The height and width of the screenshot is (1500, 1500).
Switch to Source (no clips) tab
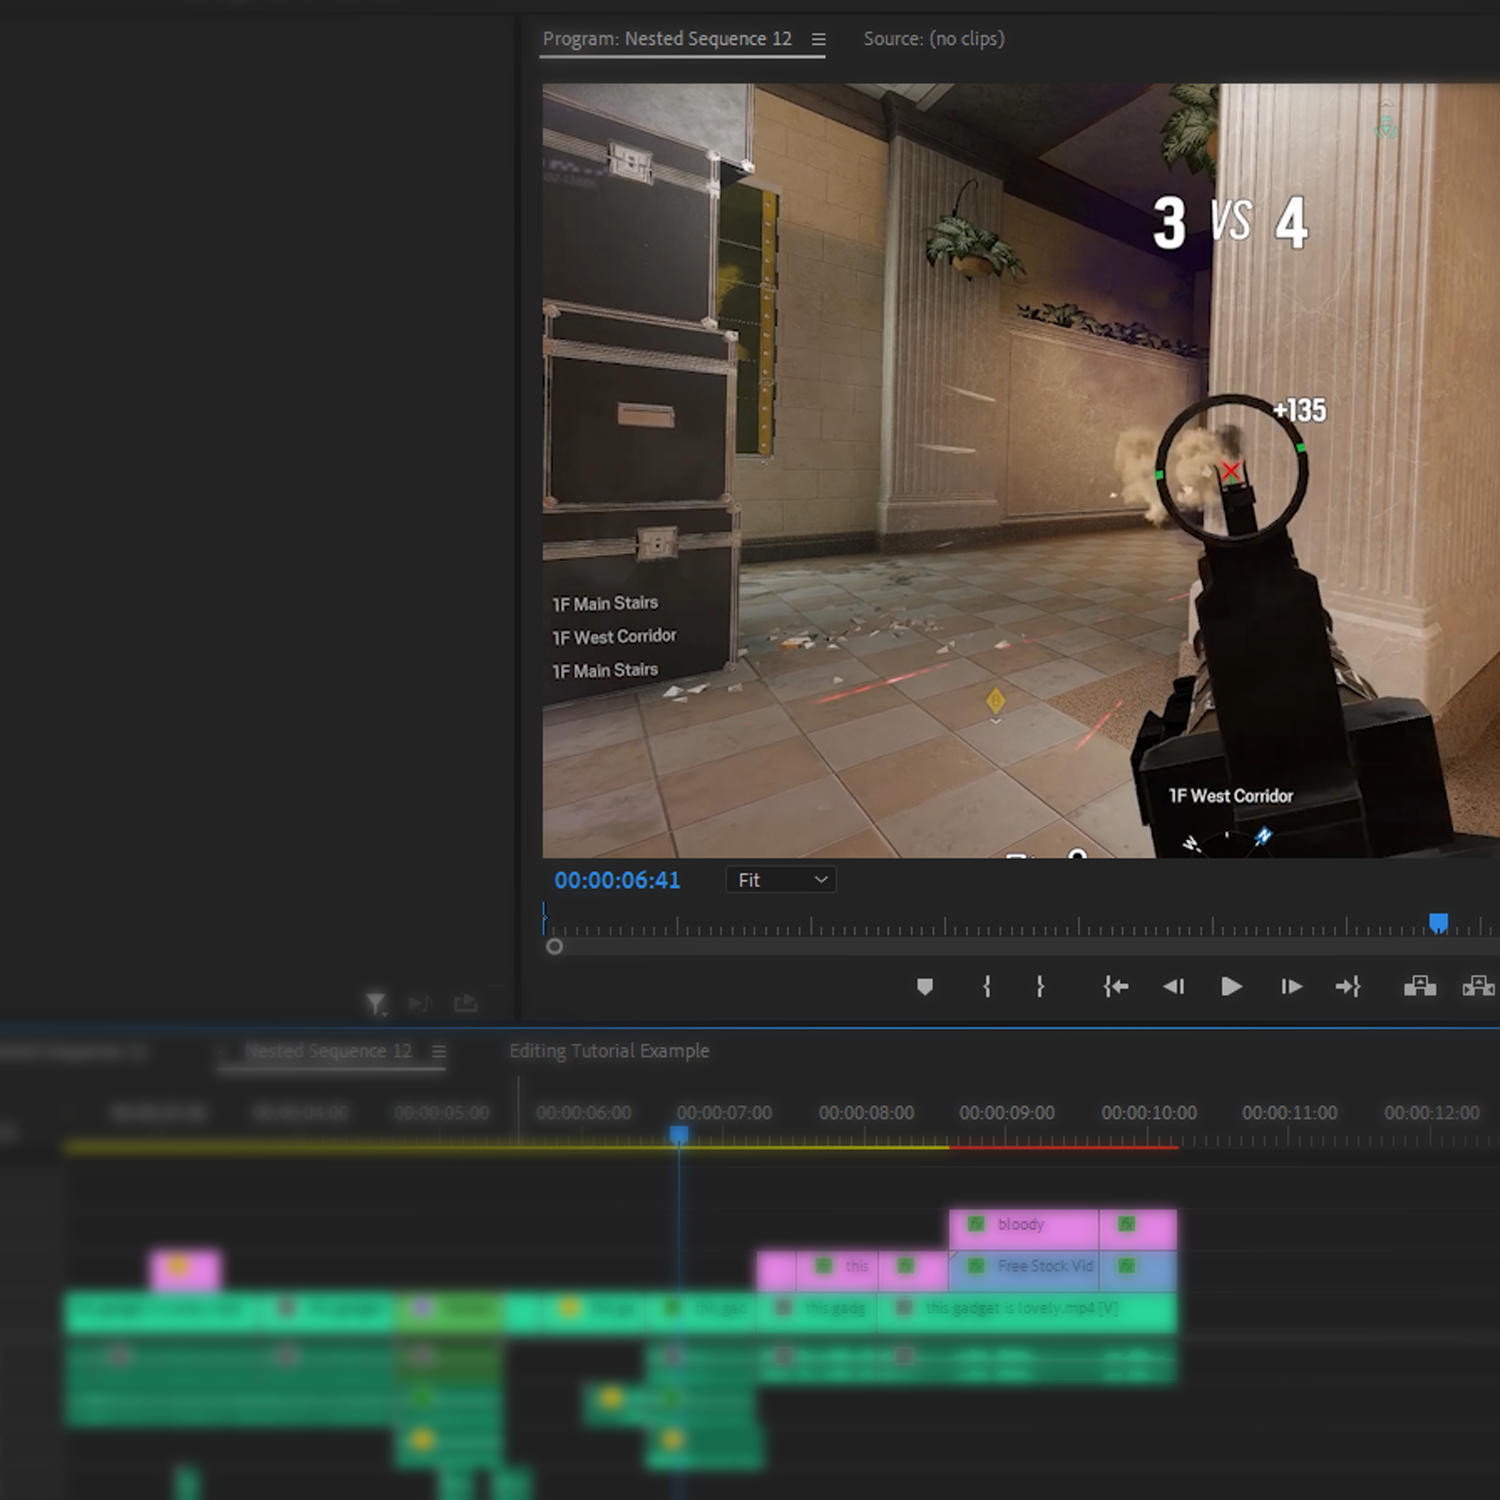point(934,39)
